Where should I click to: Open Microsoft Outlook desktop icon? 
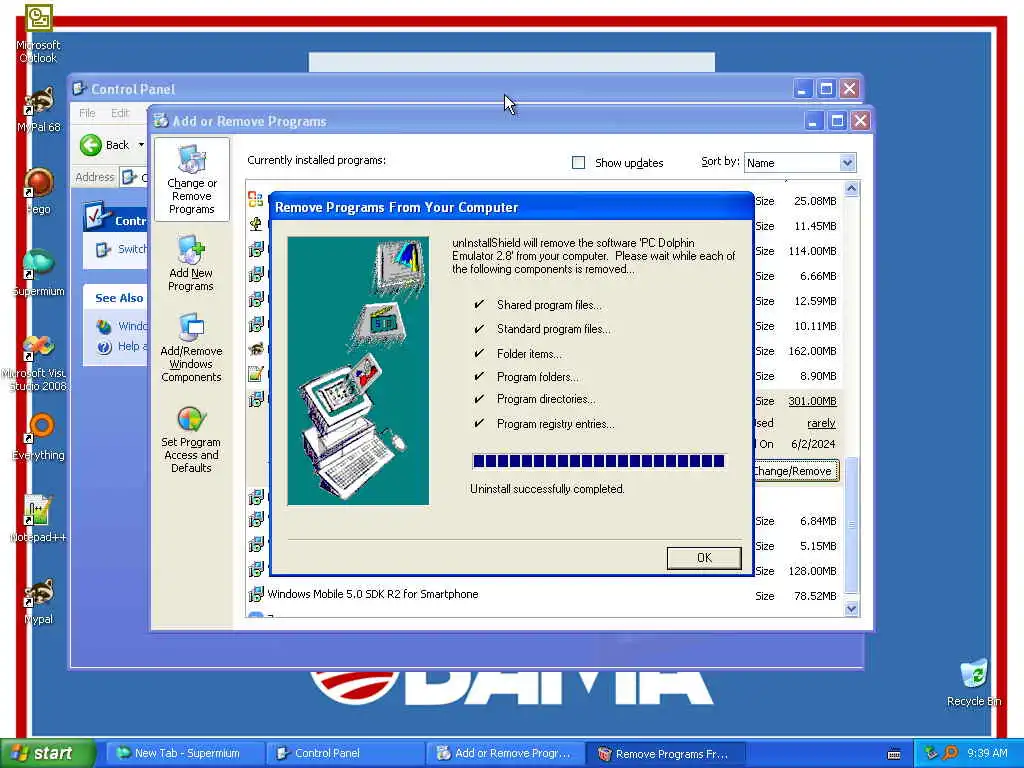coord(39,34)
